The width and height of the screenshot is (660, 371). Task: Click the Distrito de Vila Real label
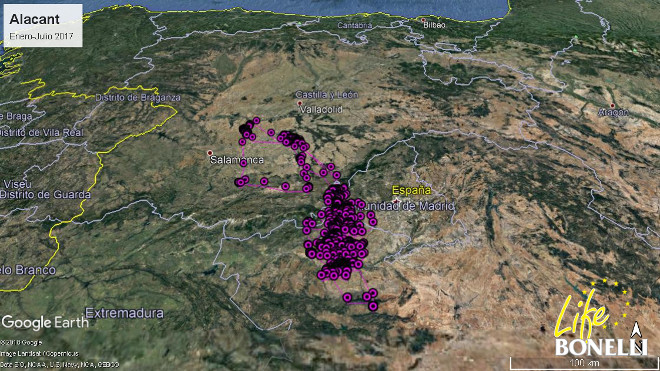(42, 133)
